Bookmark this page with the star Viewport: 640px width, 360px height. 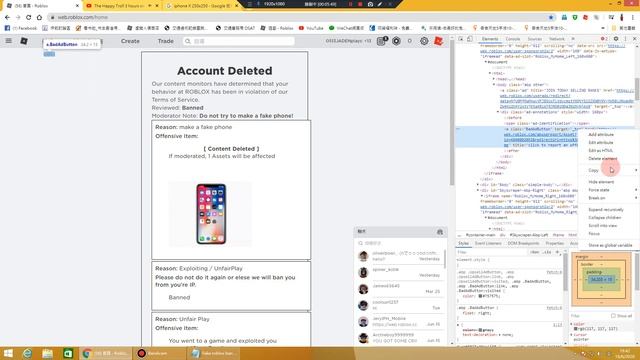point(551,17)
